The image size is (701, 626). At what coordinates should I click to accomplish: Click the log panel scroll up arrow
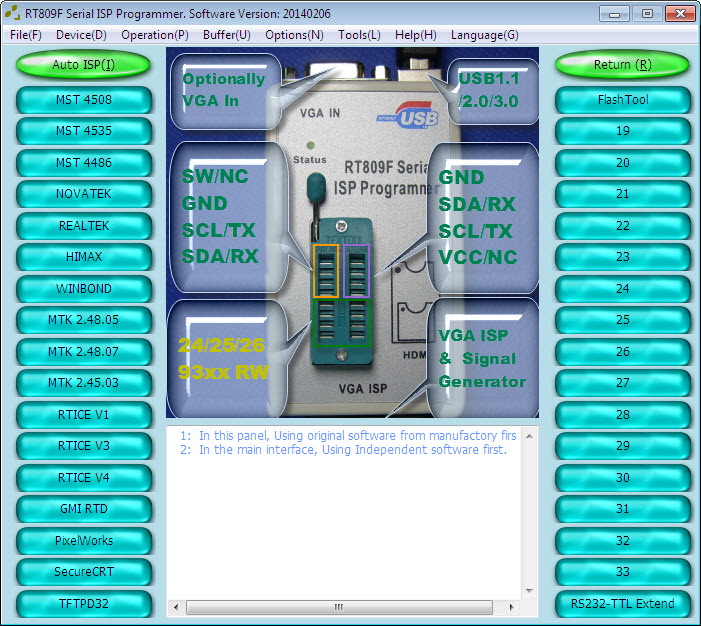click(529, 436)
